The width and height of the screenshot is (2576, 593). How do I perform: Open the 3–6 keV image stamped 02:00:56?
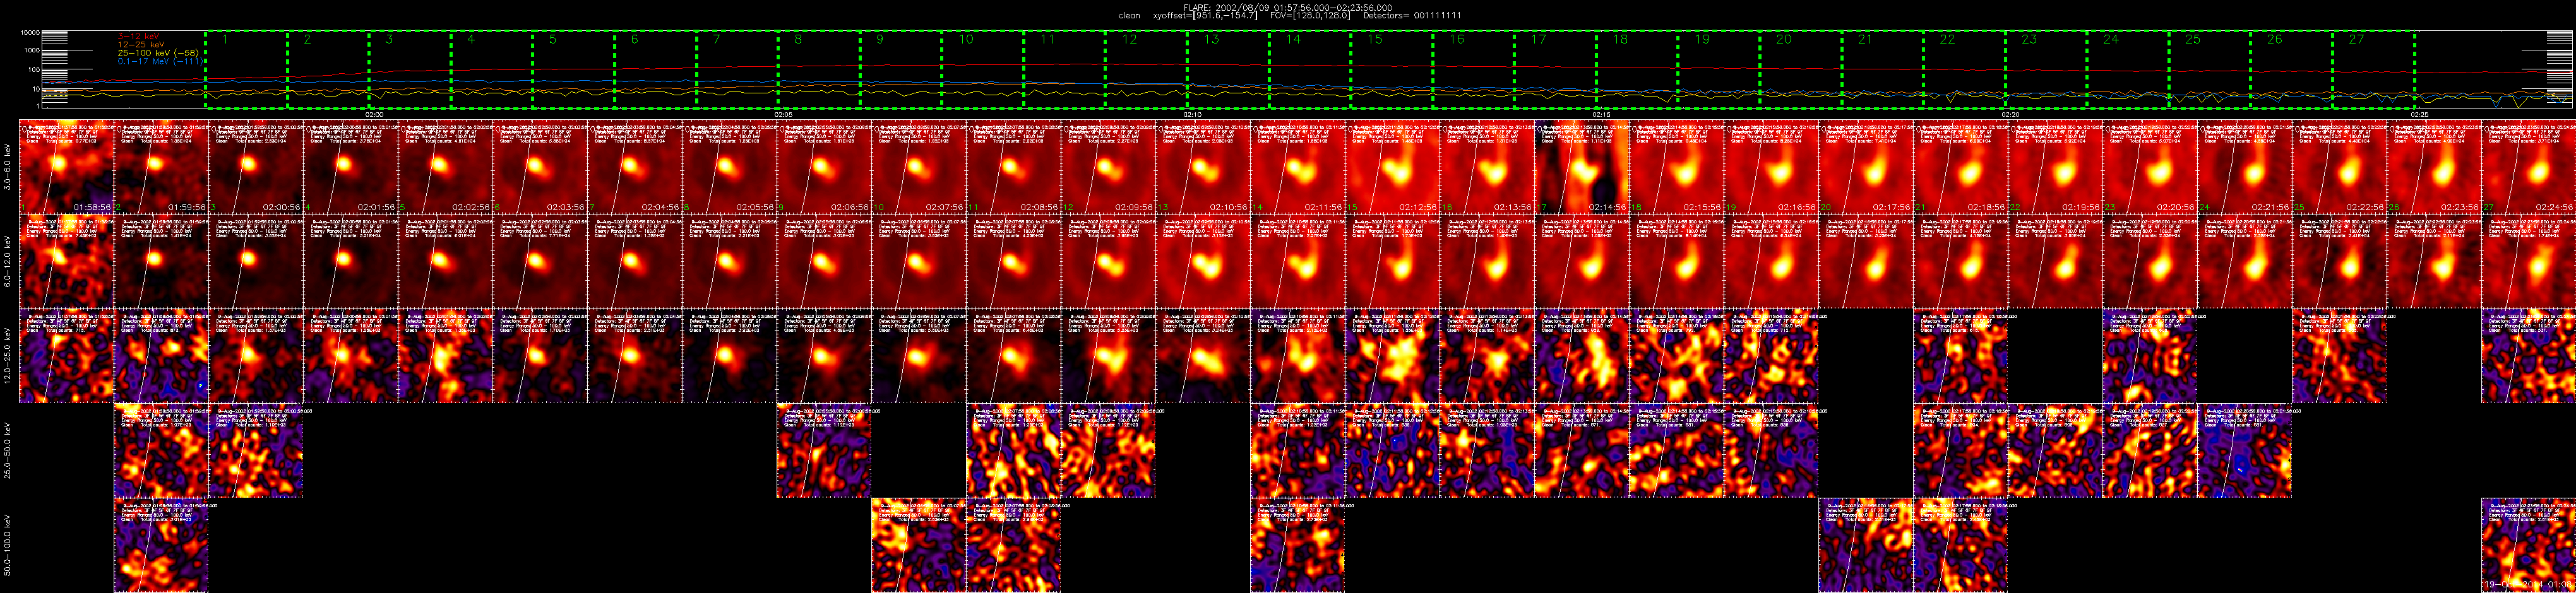[256, 167]
